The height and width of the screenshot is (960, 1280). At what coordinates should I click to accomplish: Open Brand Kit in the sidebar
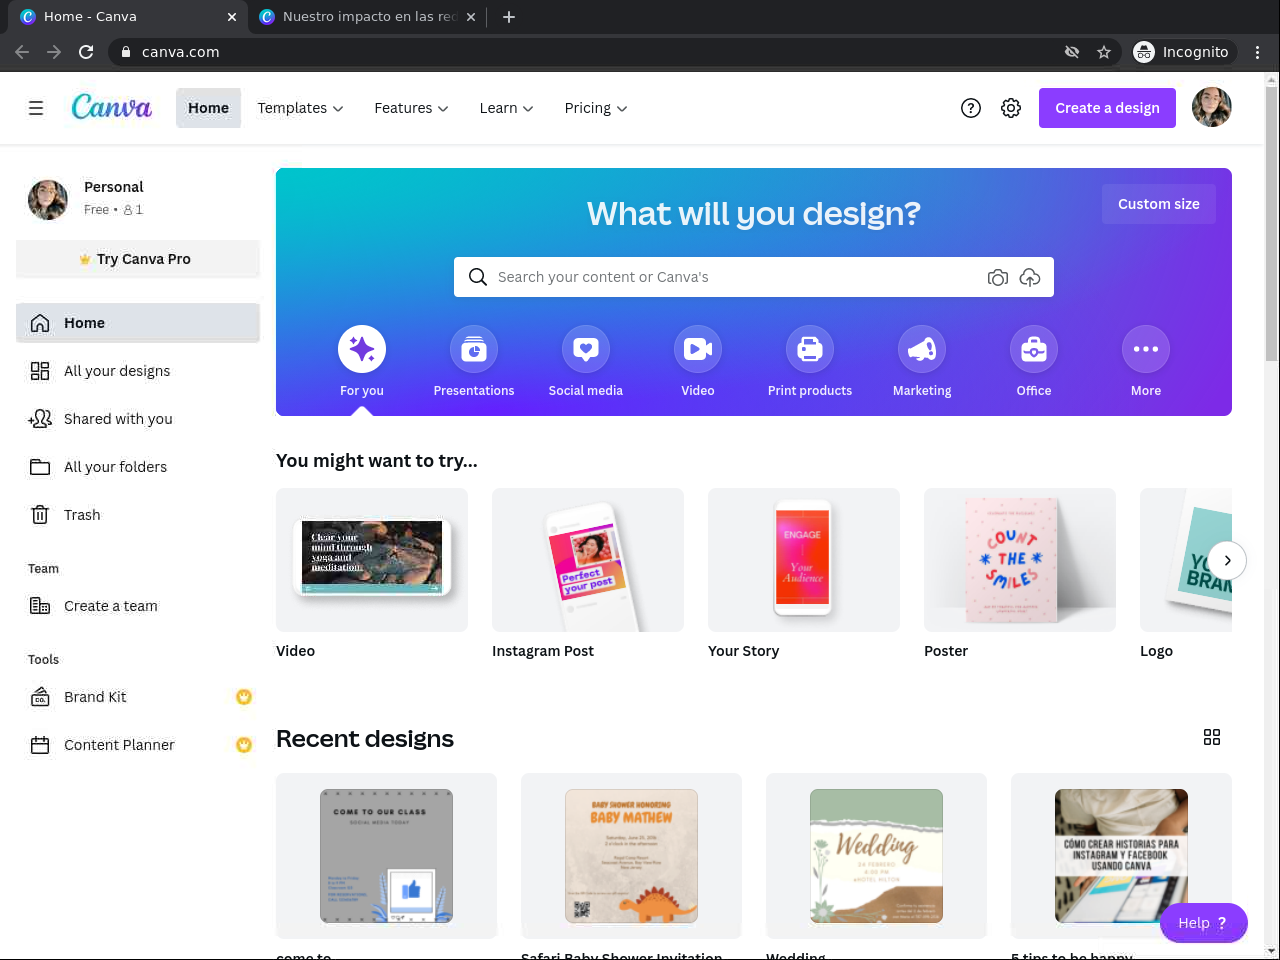138,697
